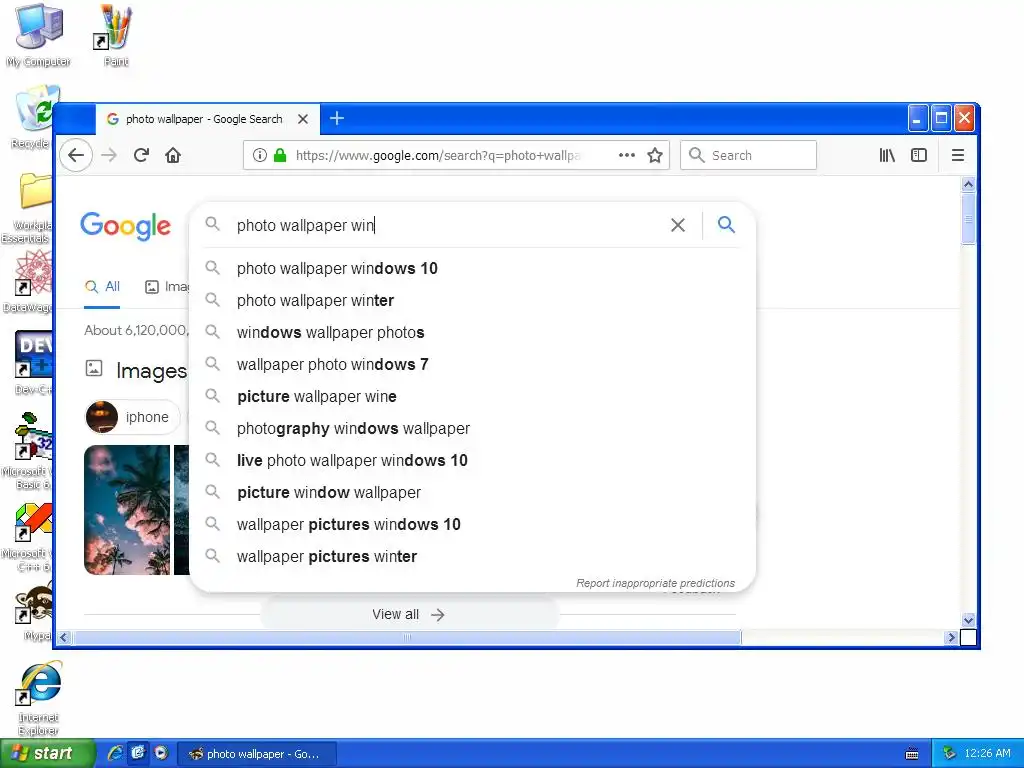Image resolution: width=1024 pixels, height=768 pixels.
Task: Select suggestion picture window wallpaper
Action: 473,492
